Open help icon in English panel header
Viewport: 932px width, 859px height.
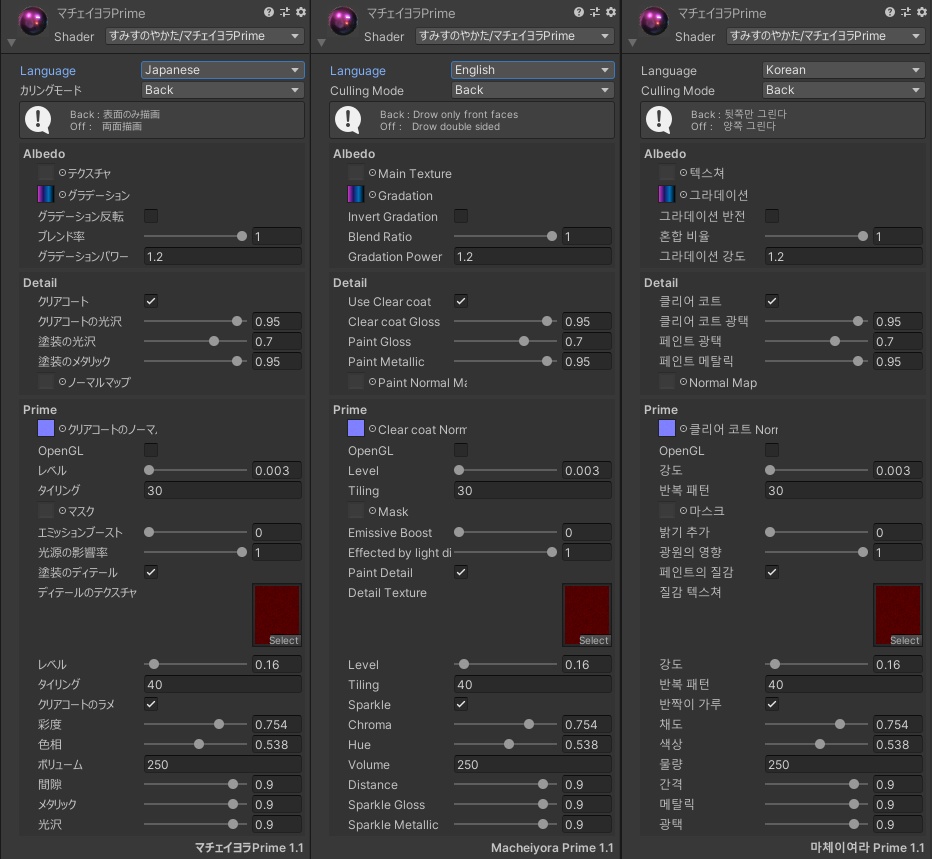coord(579,12)
